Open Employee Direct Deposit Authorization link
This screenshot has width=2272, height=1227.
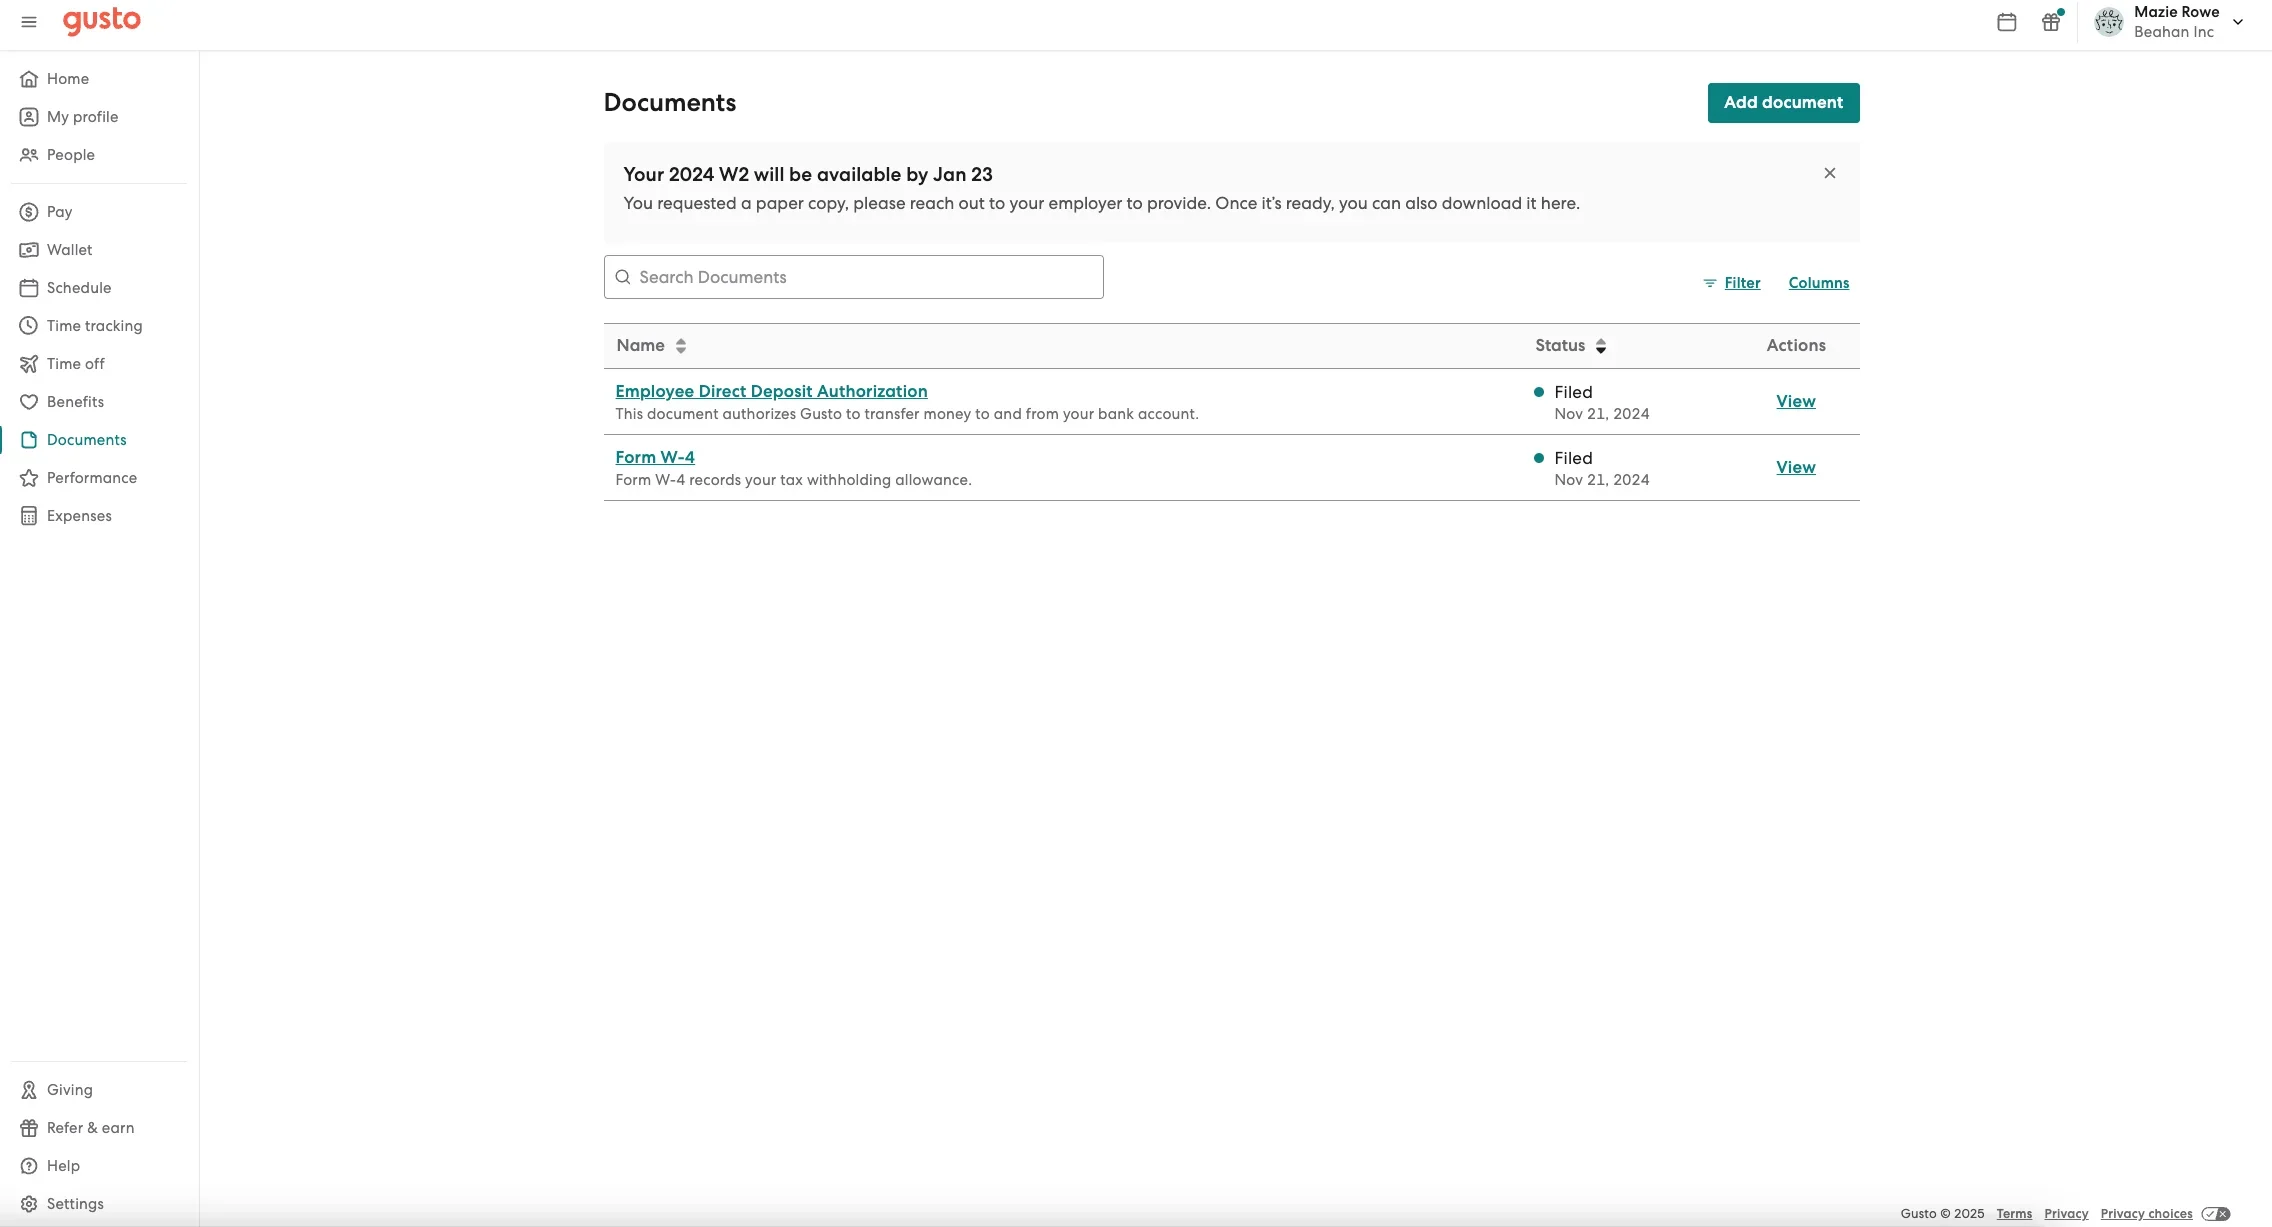[x=771, y=391]
